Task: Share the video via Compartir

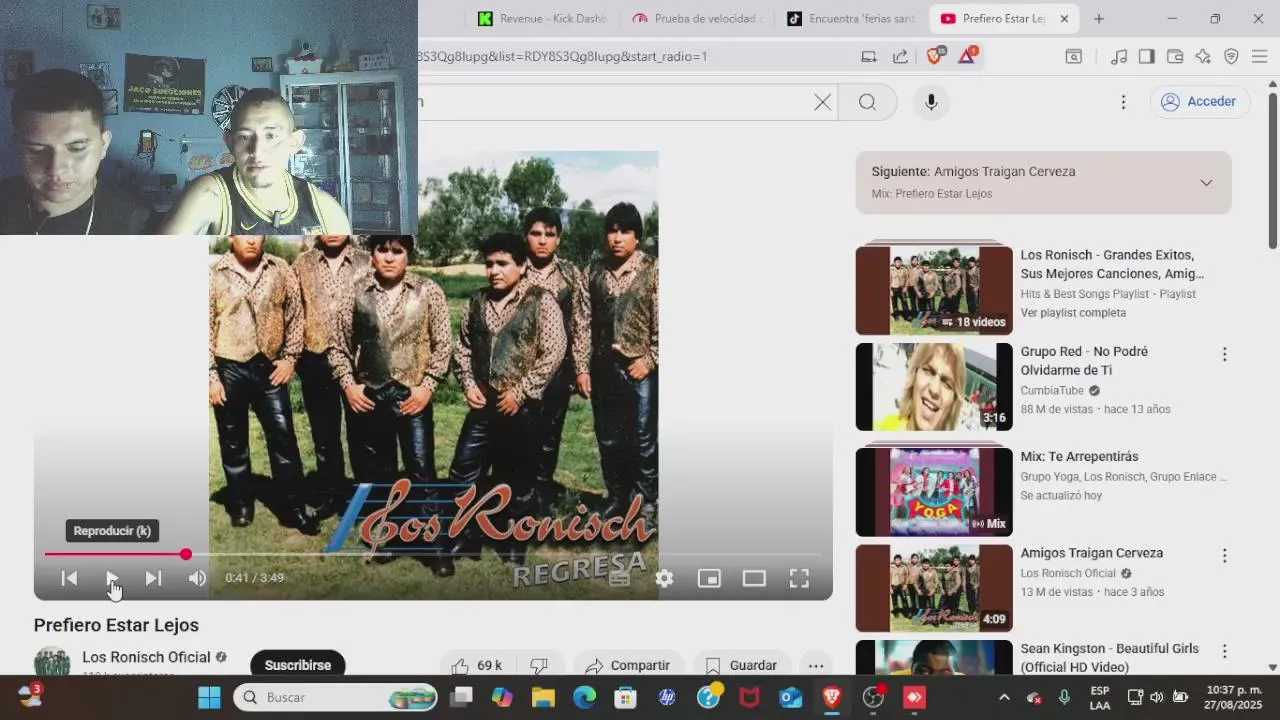Action: pos(628,665)
